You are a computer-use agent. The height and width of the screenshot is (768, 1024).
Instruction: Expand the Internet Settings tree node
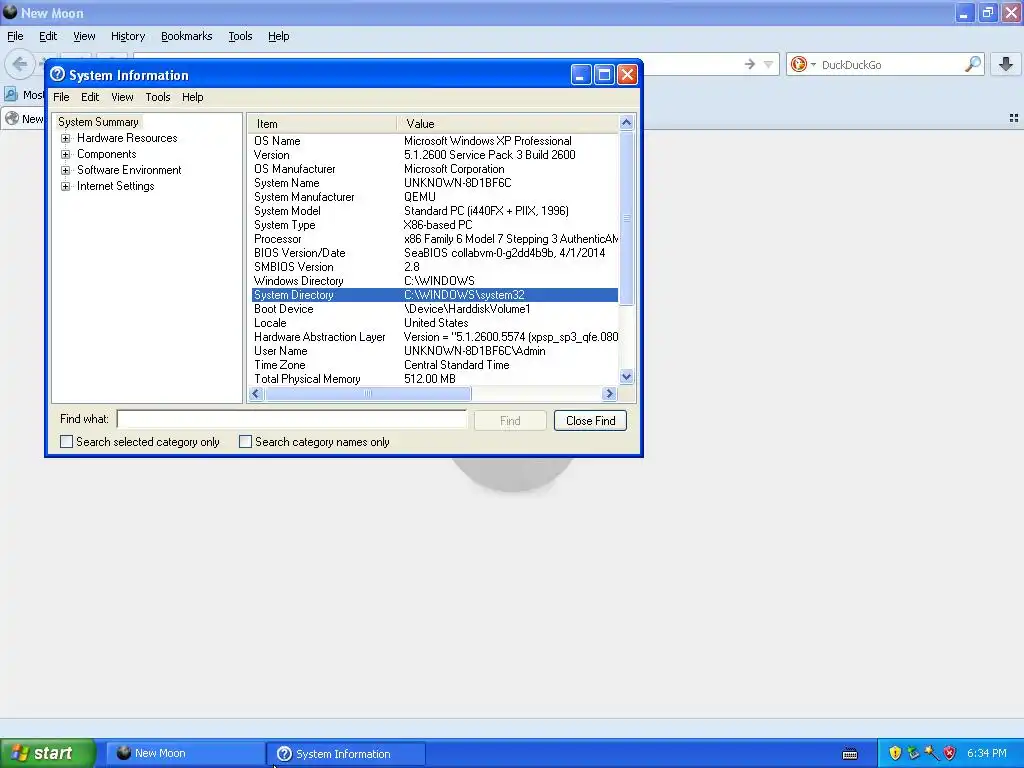coord(65,187)
